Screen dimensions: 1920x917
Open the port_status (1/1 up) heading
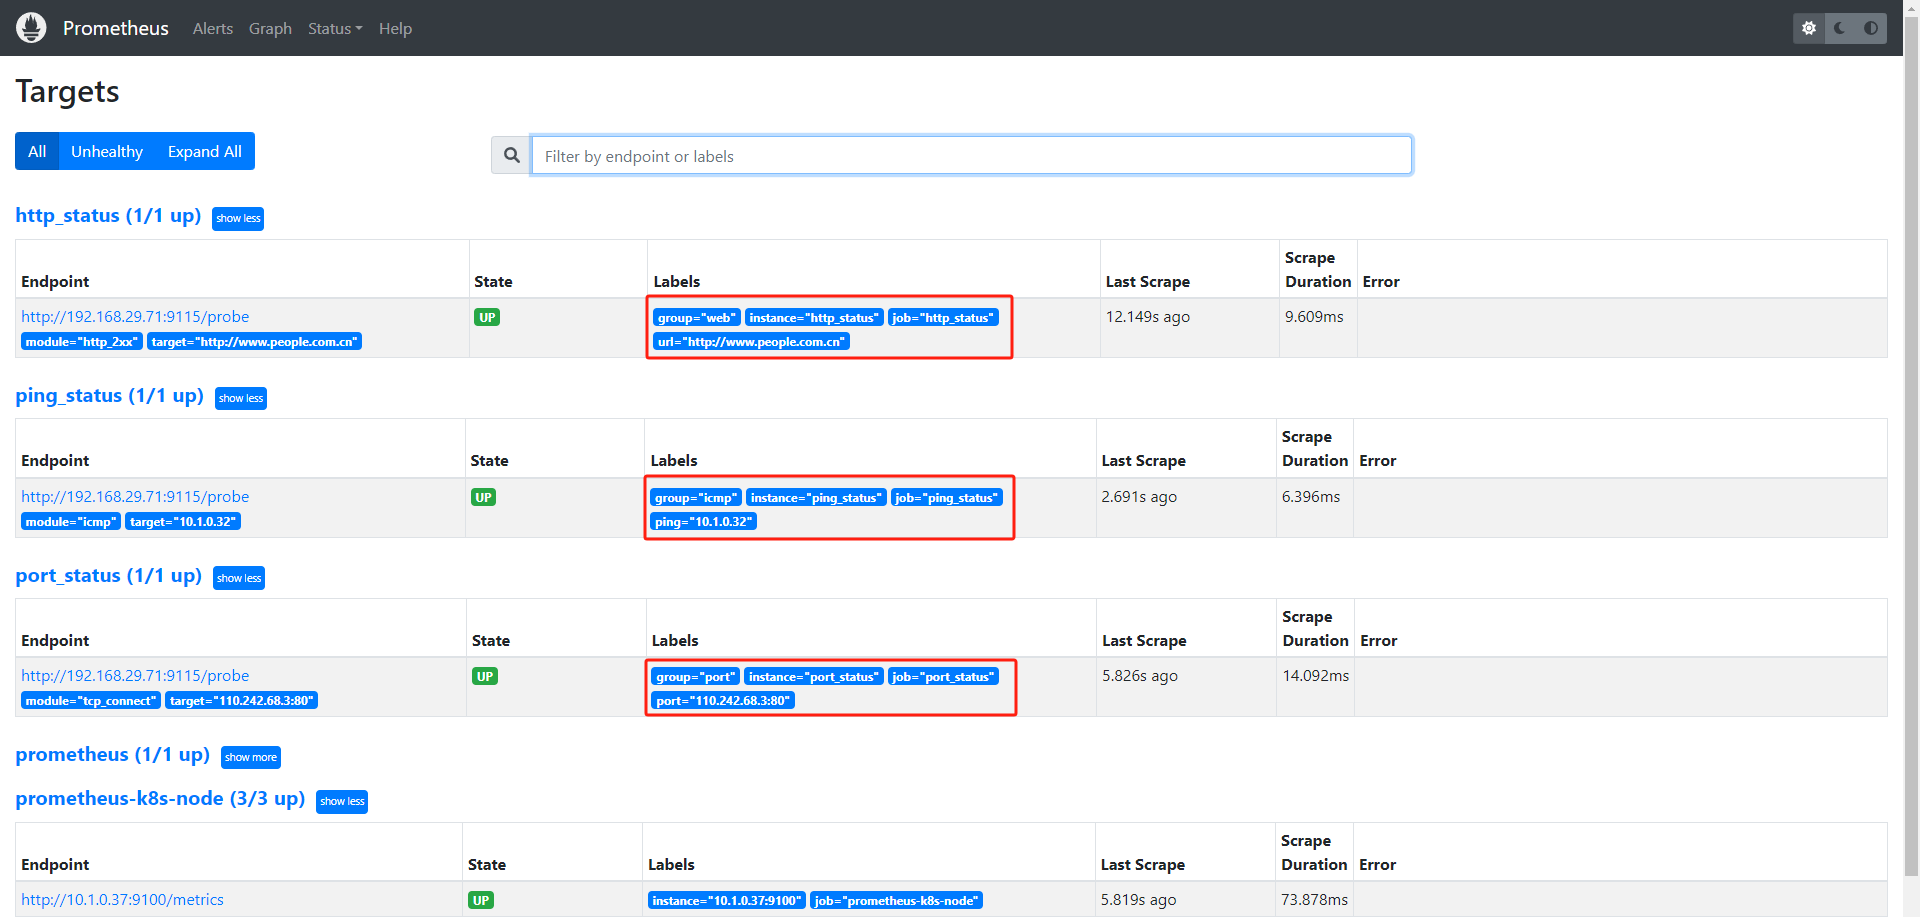[x=108, y=575]
